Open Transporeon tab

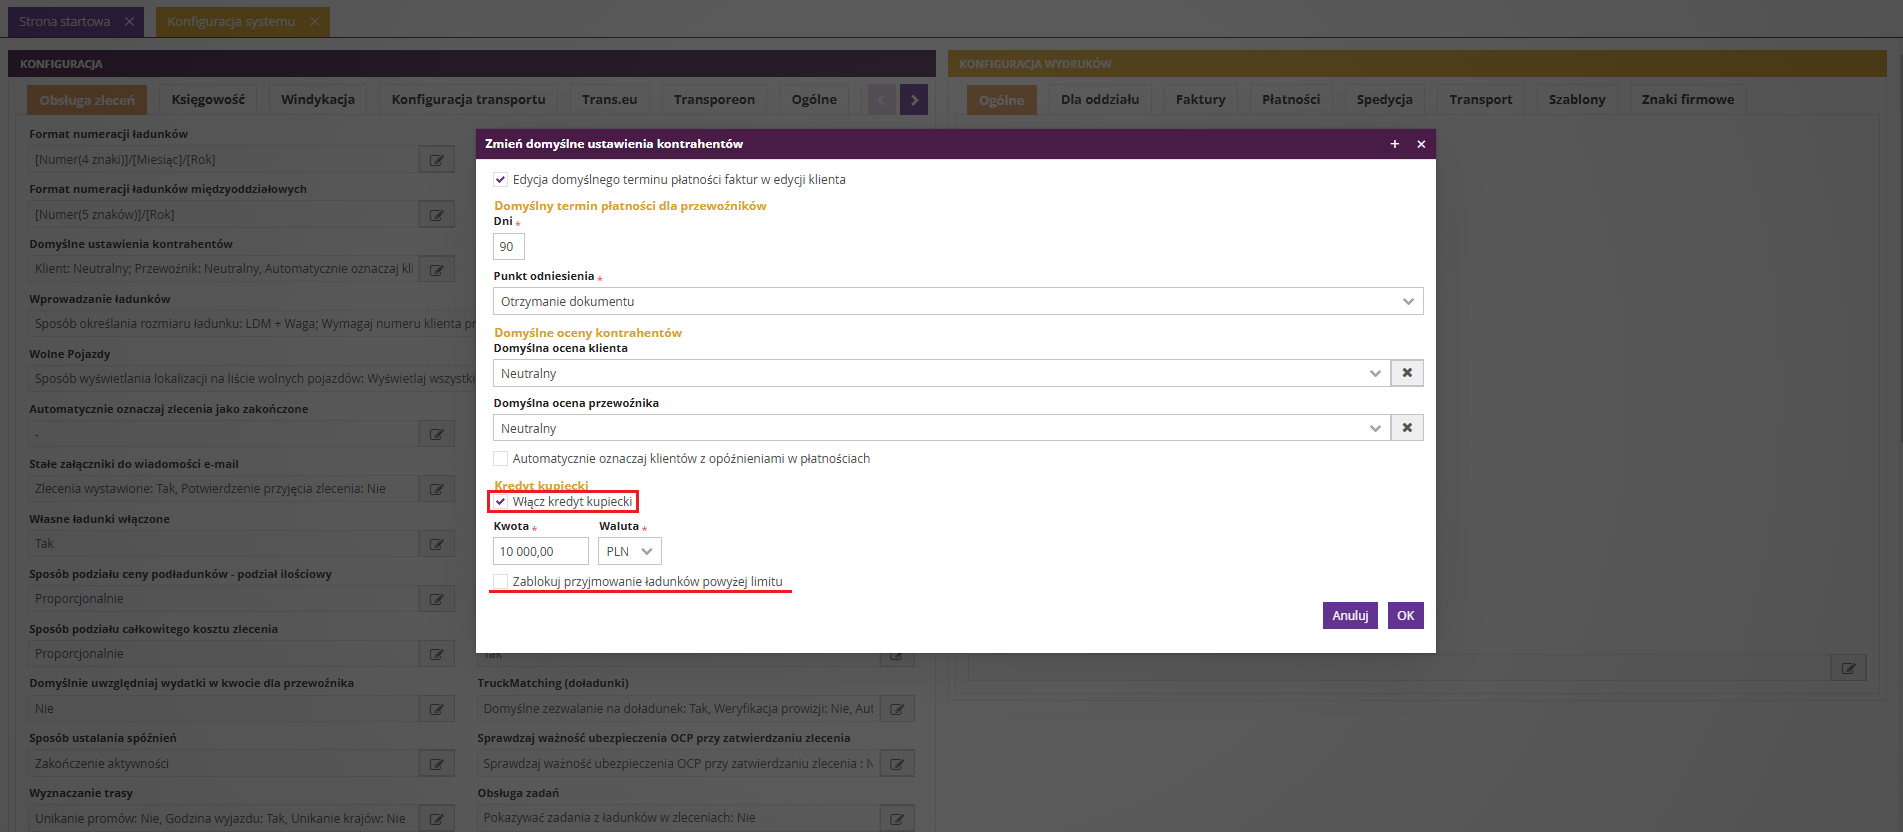pos(714,100)
